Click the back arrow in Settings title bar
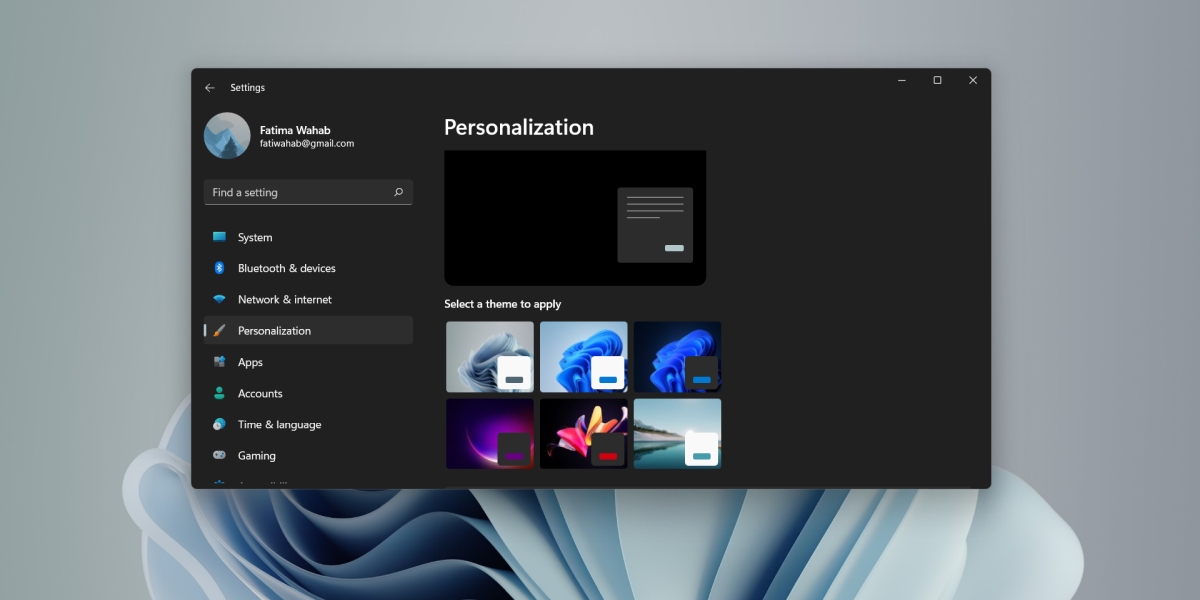This screenshot has height=600, width=1200. tap(210, 88)
